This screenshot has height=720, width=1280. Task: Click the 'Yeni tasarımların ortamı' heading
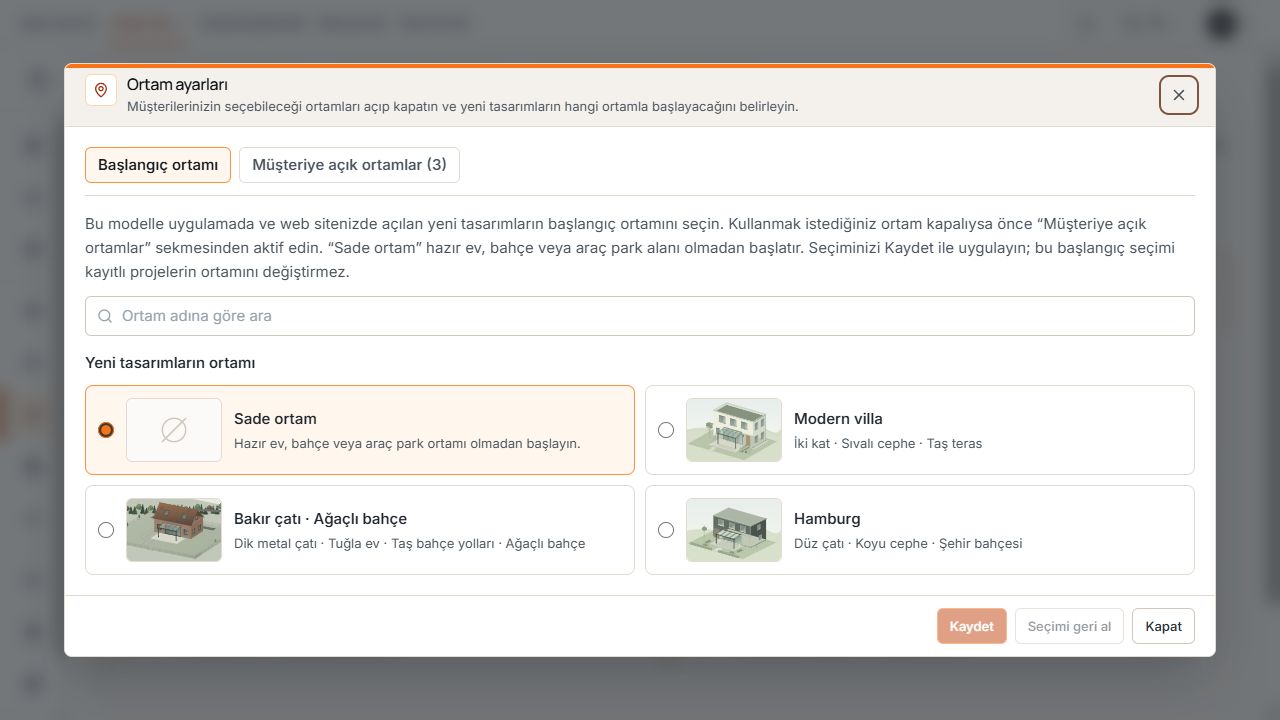point(170,363)
